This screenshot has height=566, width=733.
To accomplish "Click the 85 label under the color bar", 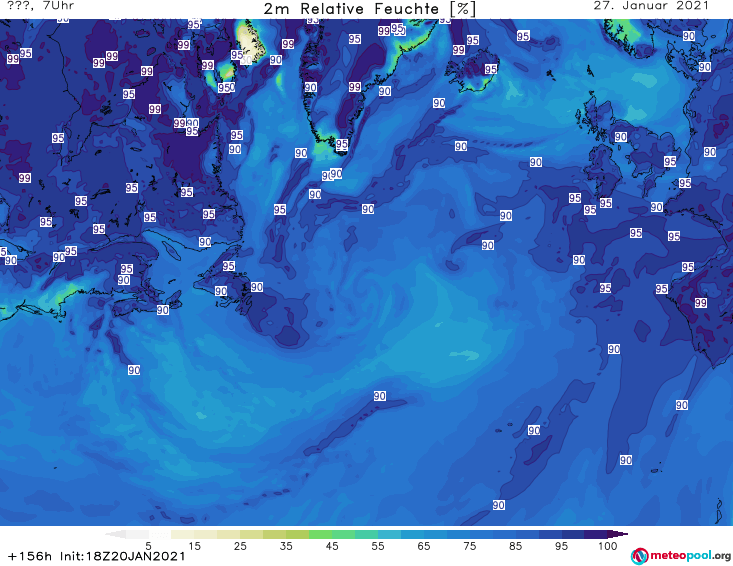I will [x=515, y=546].
